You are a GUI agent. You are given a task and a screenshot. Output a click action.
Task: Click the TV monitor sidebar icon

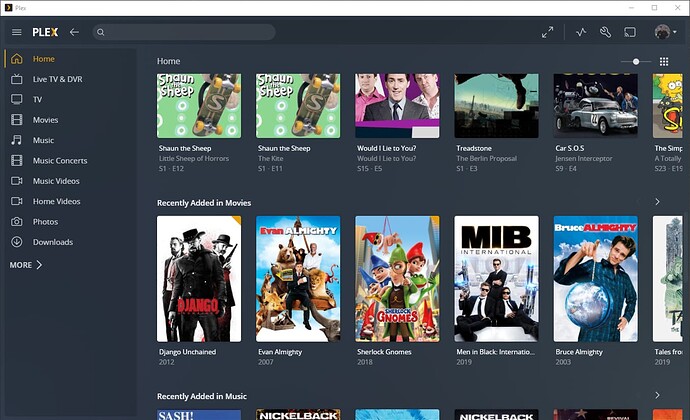(17, 99)
